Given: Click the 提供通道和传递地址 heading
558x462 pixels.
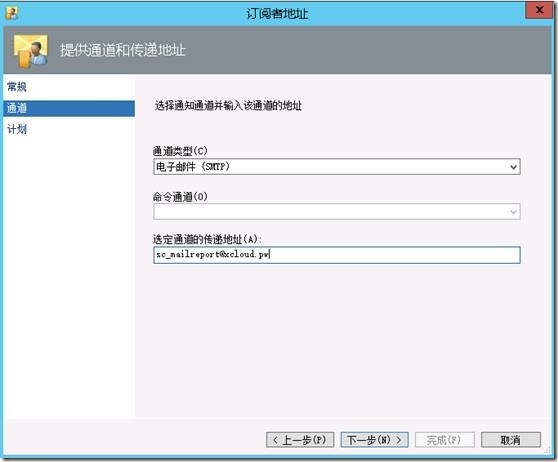Looking at the screenshot, I should [x=123, y=50].
